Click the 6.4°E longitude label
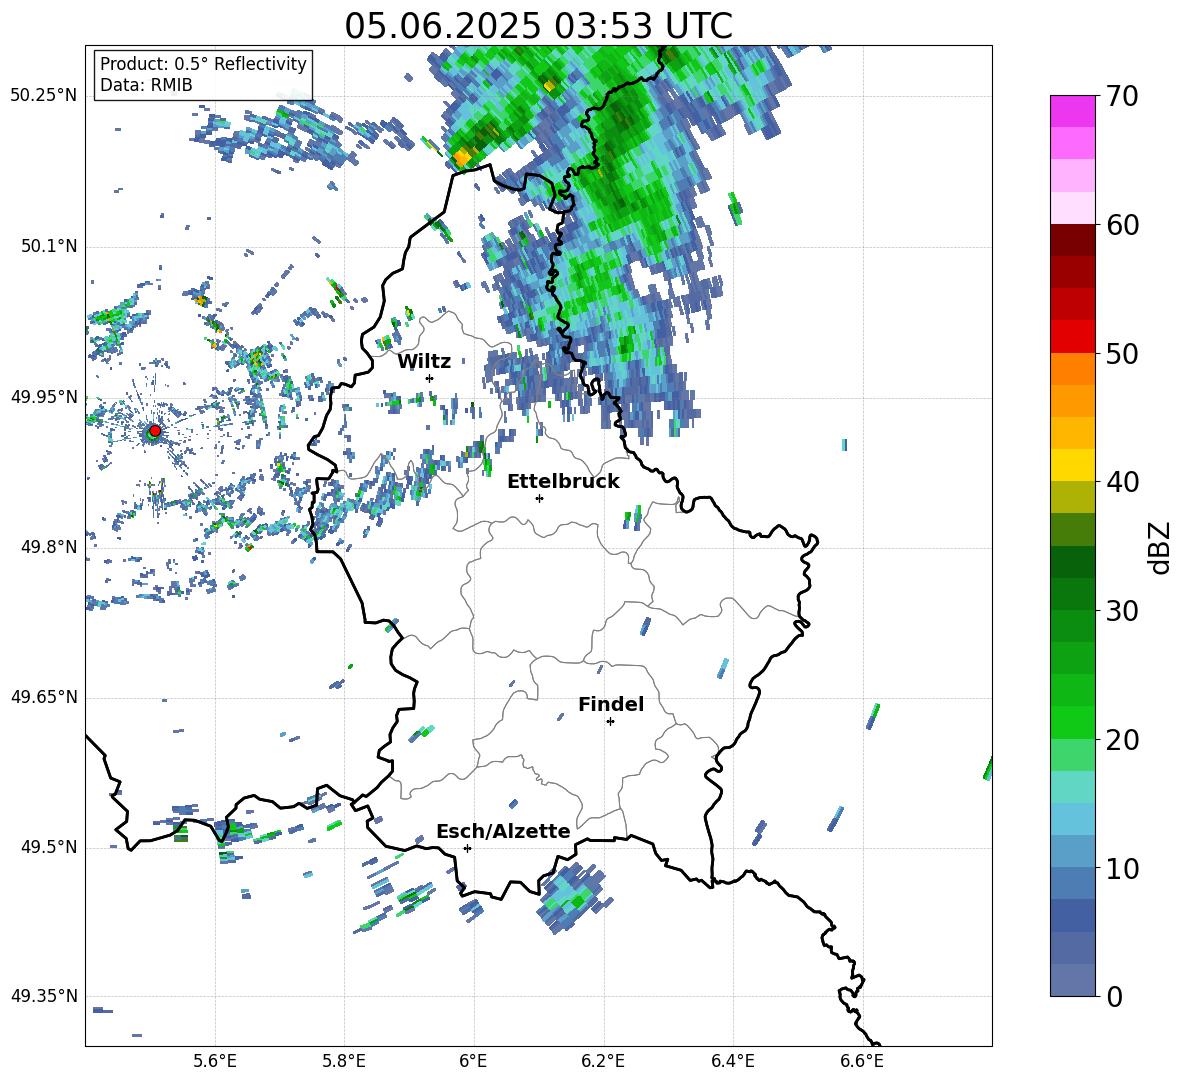1184x1081 pixels. [732, 1061]
